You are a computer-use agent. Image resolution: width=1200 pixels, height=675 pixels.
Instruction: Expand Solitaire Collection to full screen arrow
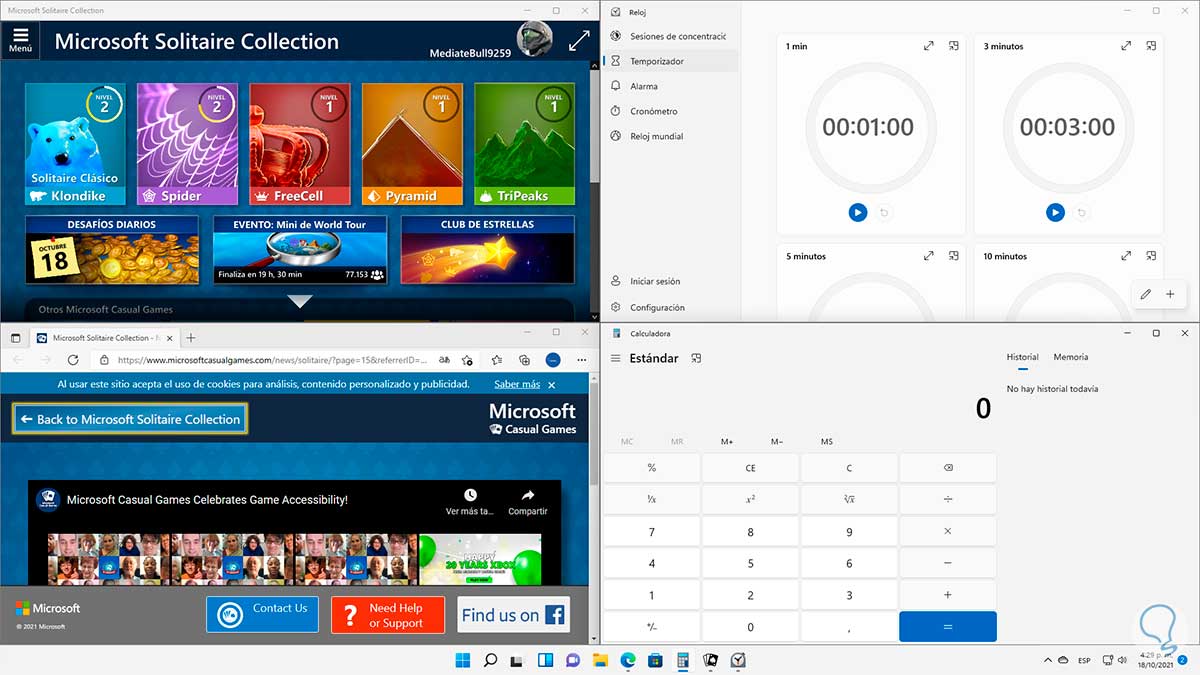coord(579,41)
